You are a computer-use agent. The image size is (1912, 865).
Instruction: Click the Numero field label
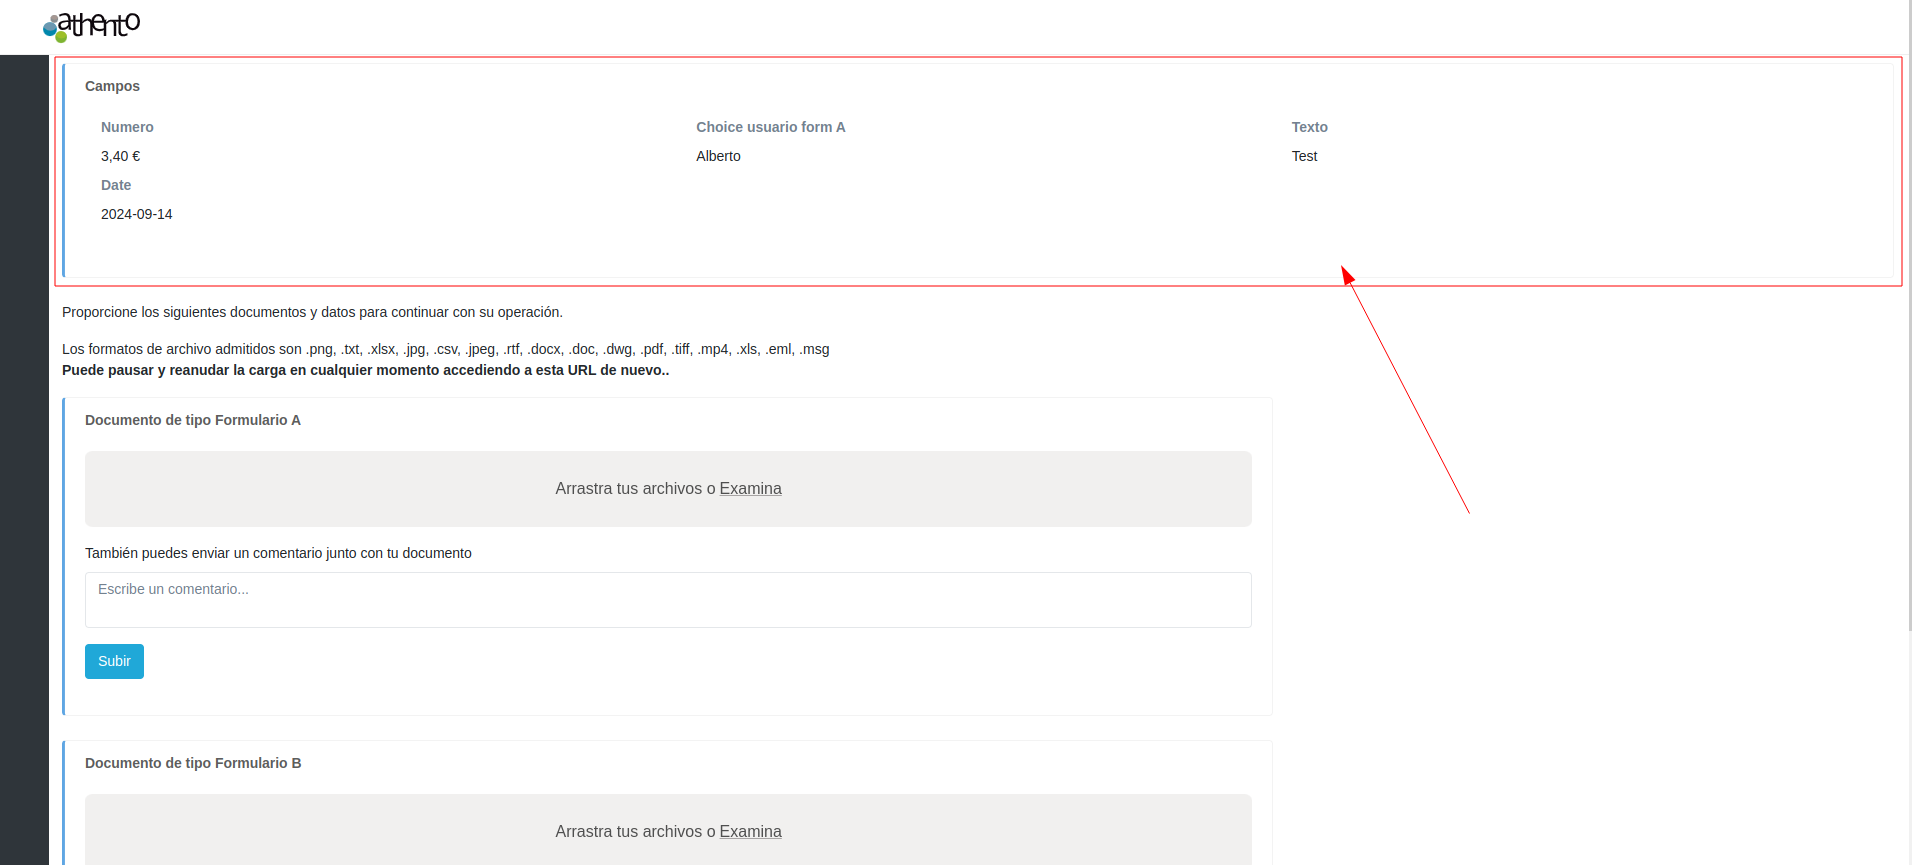click(127, 128)
